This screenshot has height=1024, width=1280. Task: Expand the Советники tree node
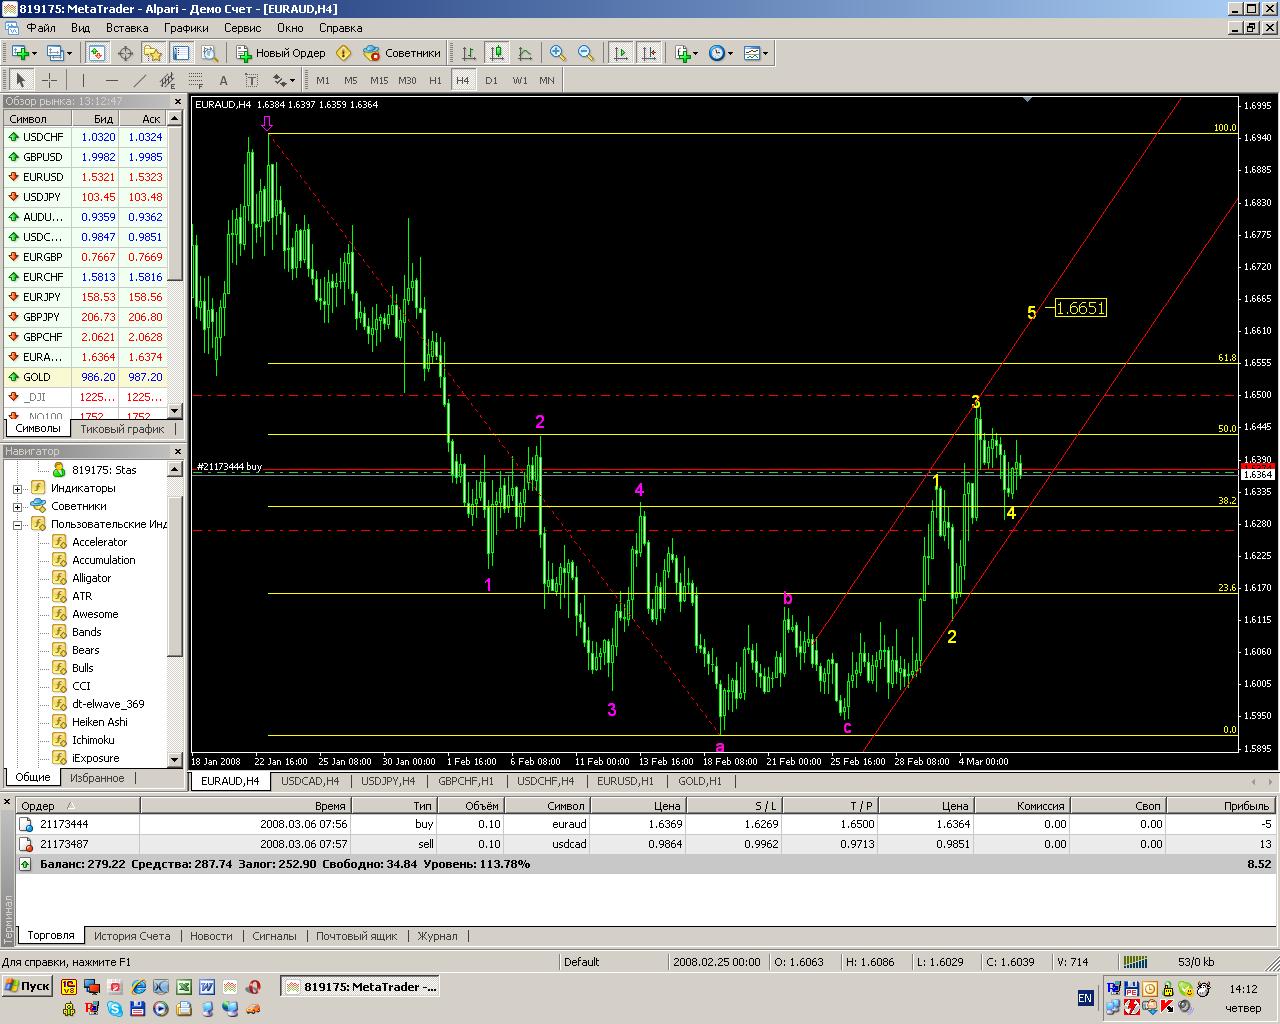pyautogui.click(x=17, y=507)
